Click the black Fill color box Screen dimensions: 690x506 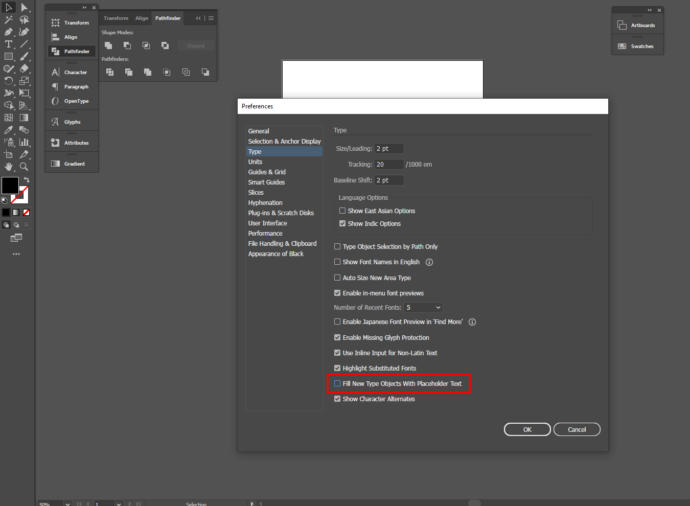[x=10, y=185]
